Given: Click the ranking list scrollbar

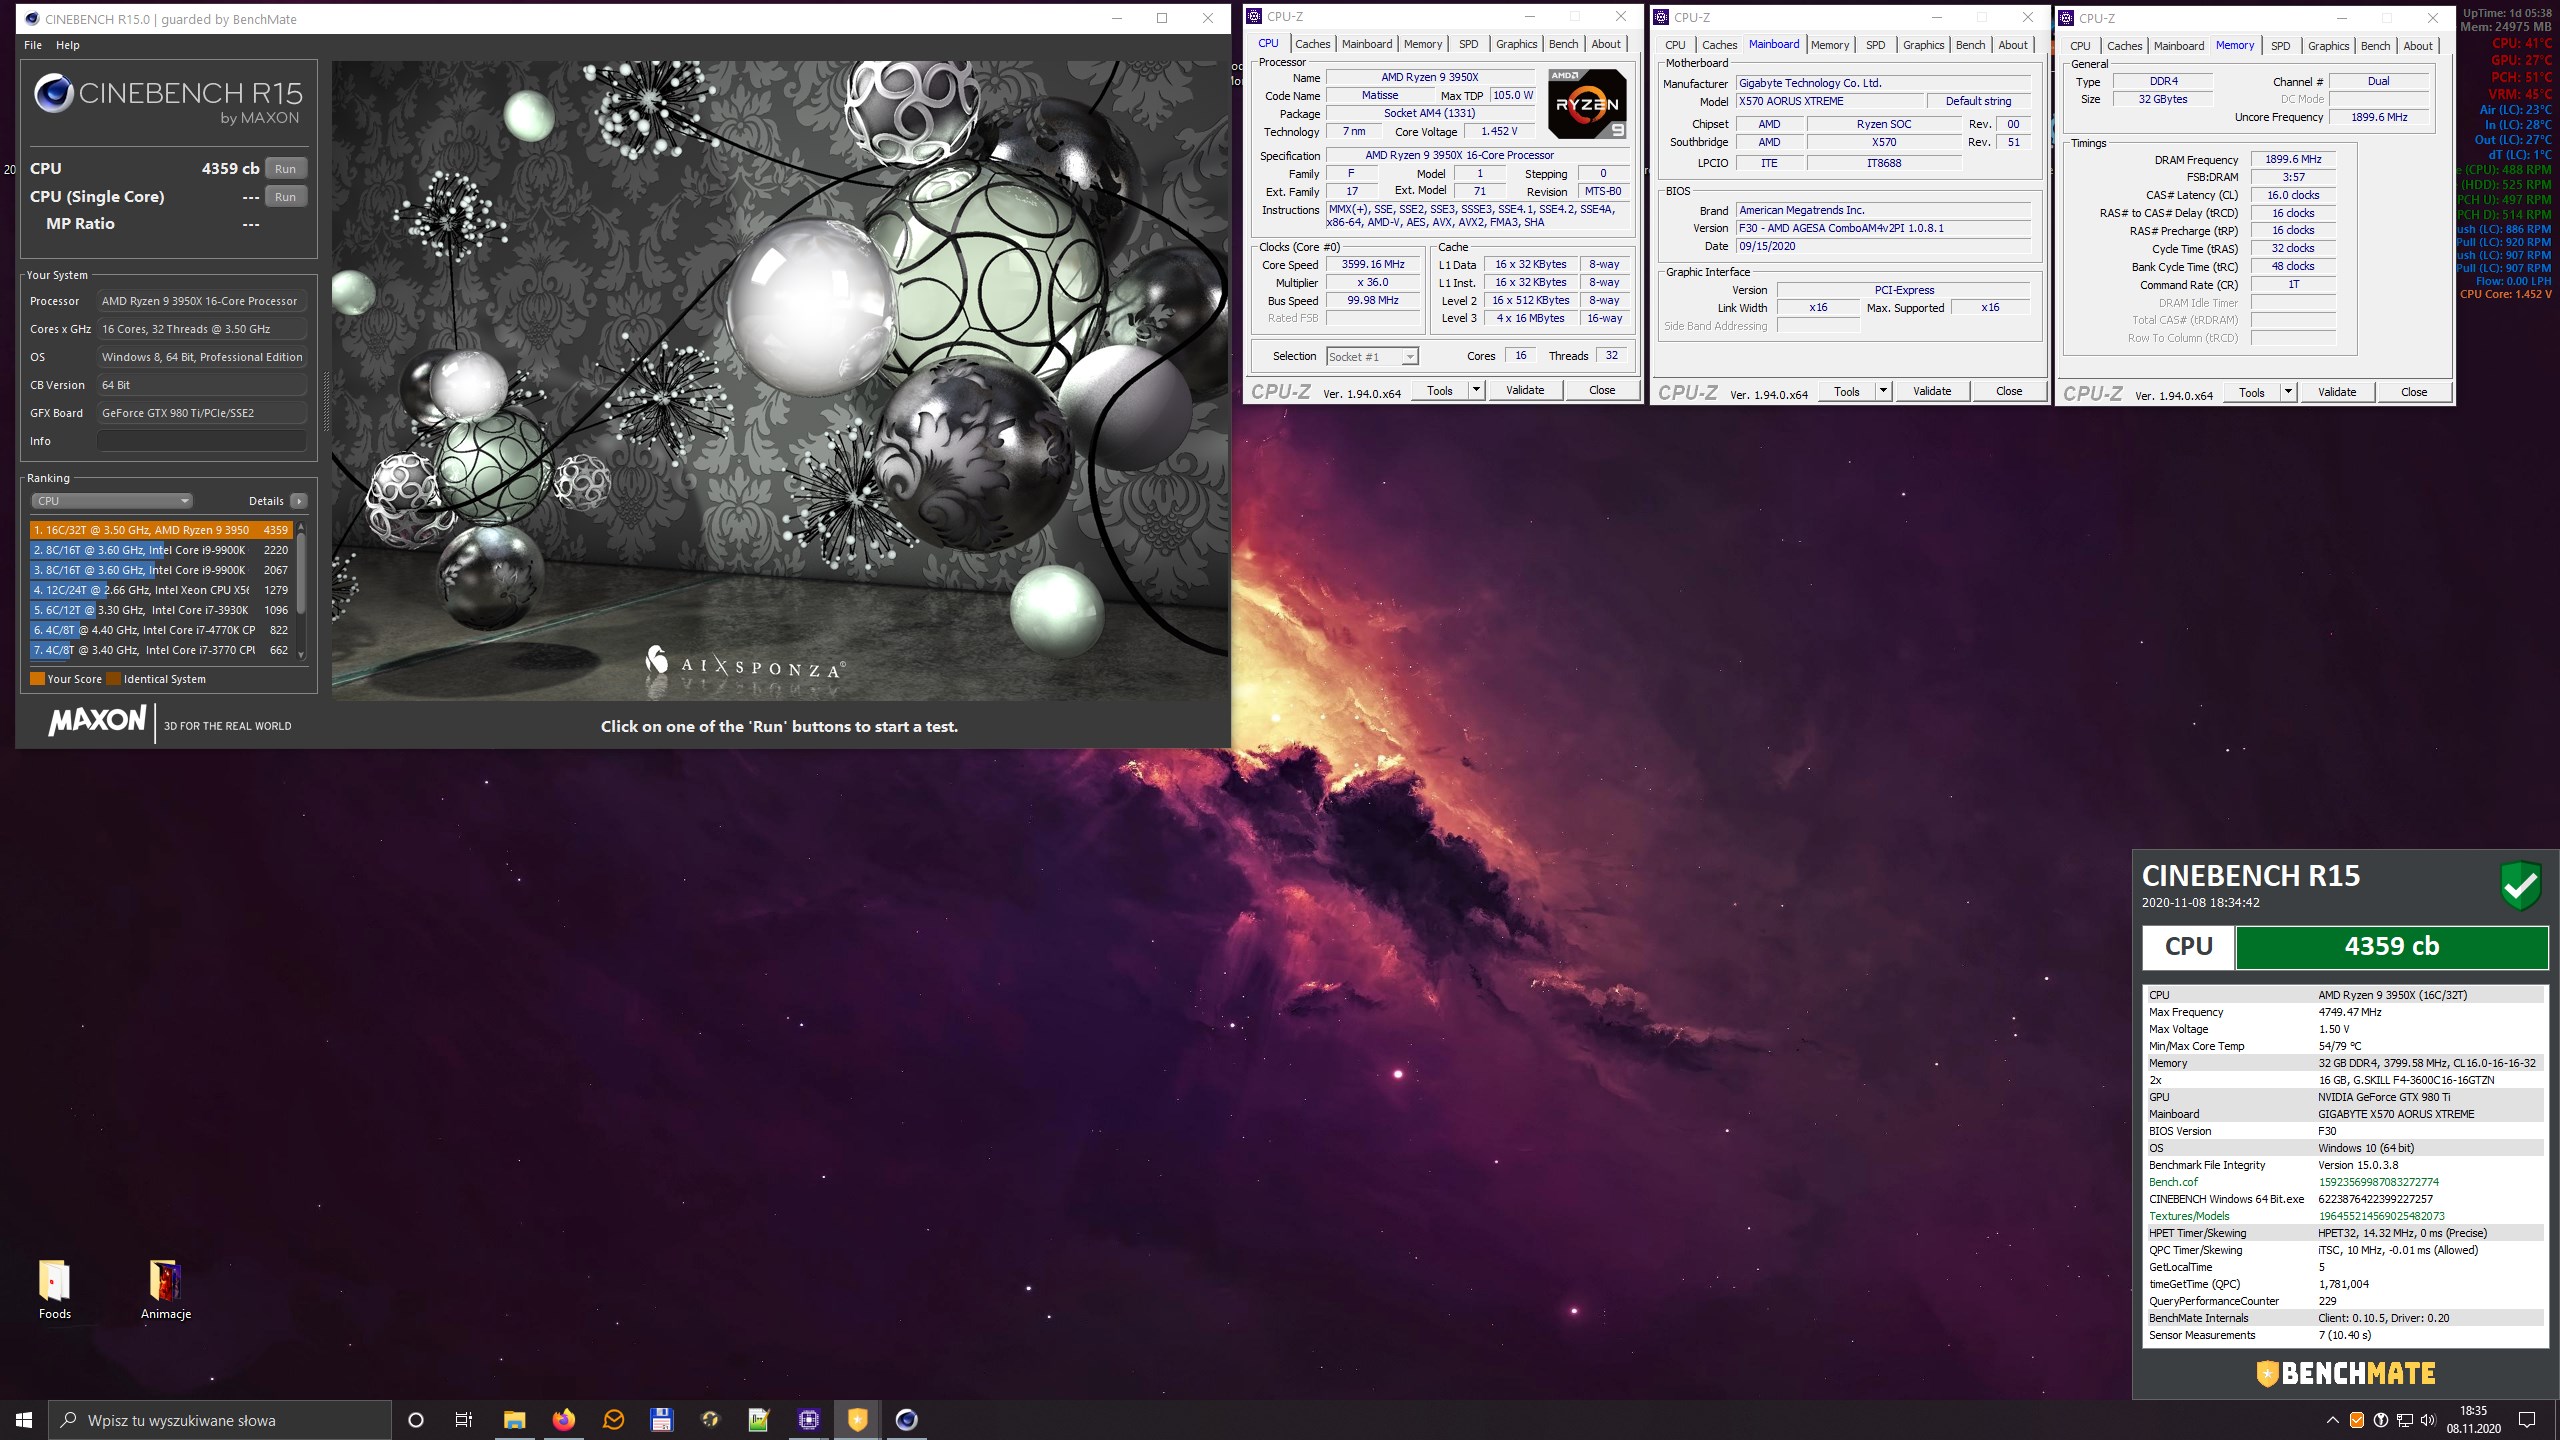Looking at the screenshot, I should pyautogui.click(x=301, y=574).
